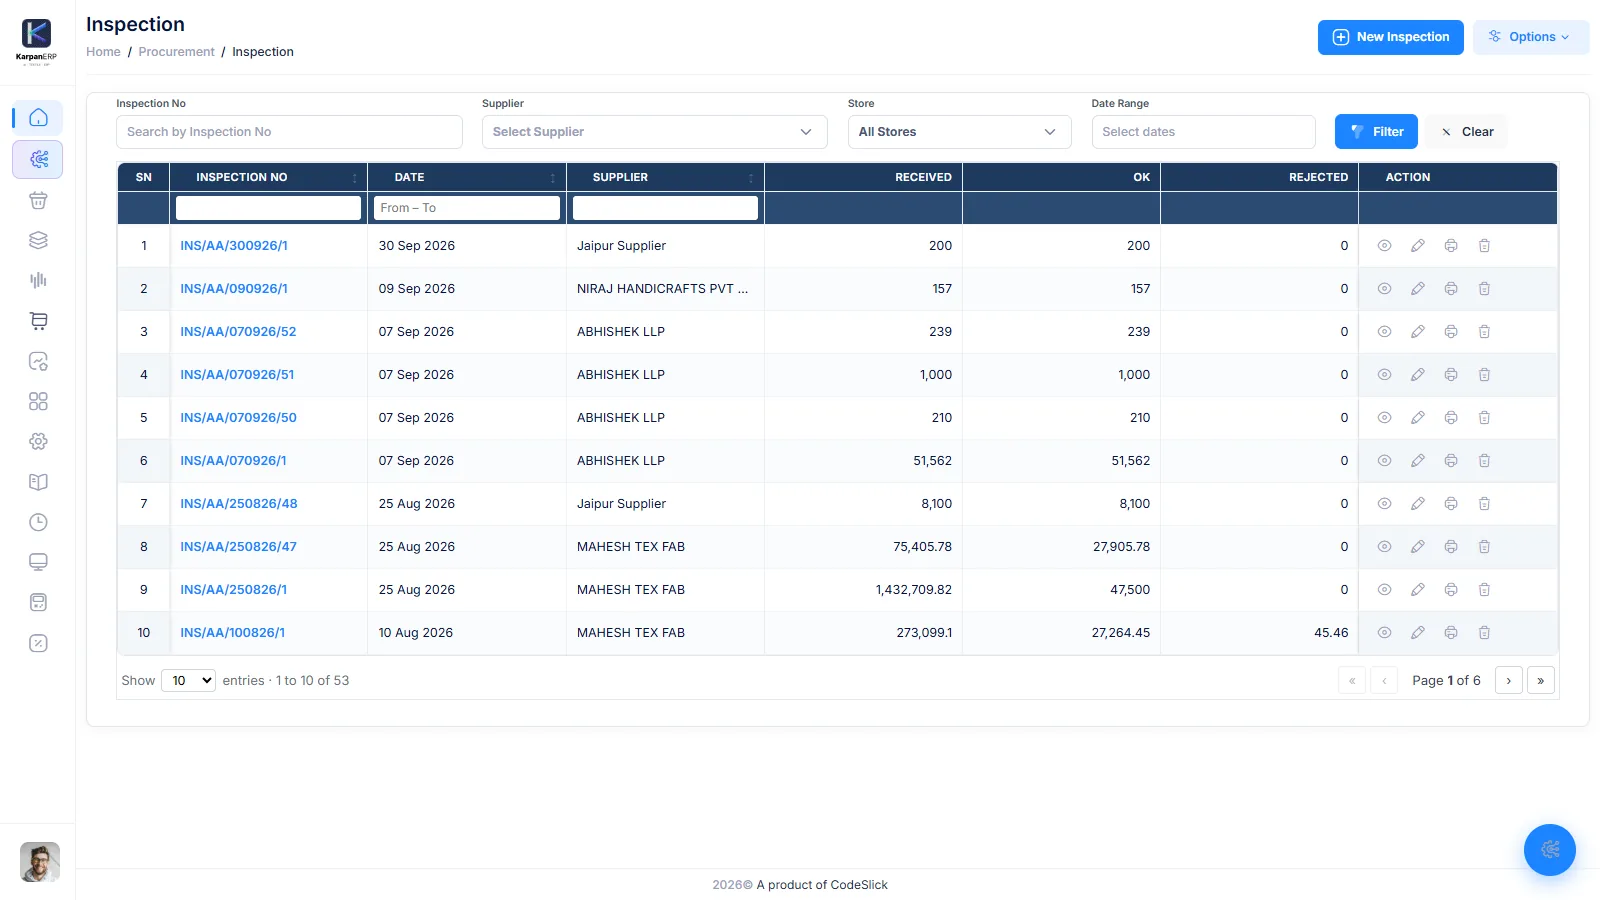Focus the From – To date column filter
The width and height of the screenshot is (1600, 900).
click(x=467, y=208)
